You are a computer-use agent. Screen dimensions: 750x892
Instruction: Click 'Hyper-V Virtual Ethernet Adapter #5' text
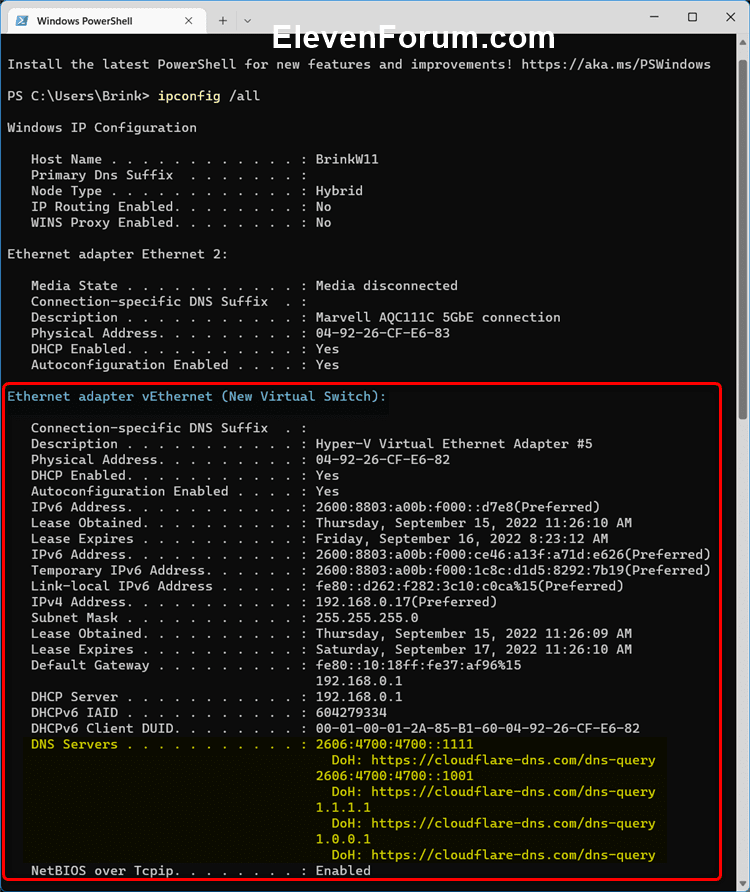(x=454, y=444)
